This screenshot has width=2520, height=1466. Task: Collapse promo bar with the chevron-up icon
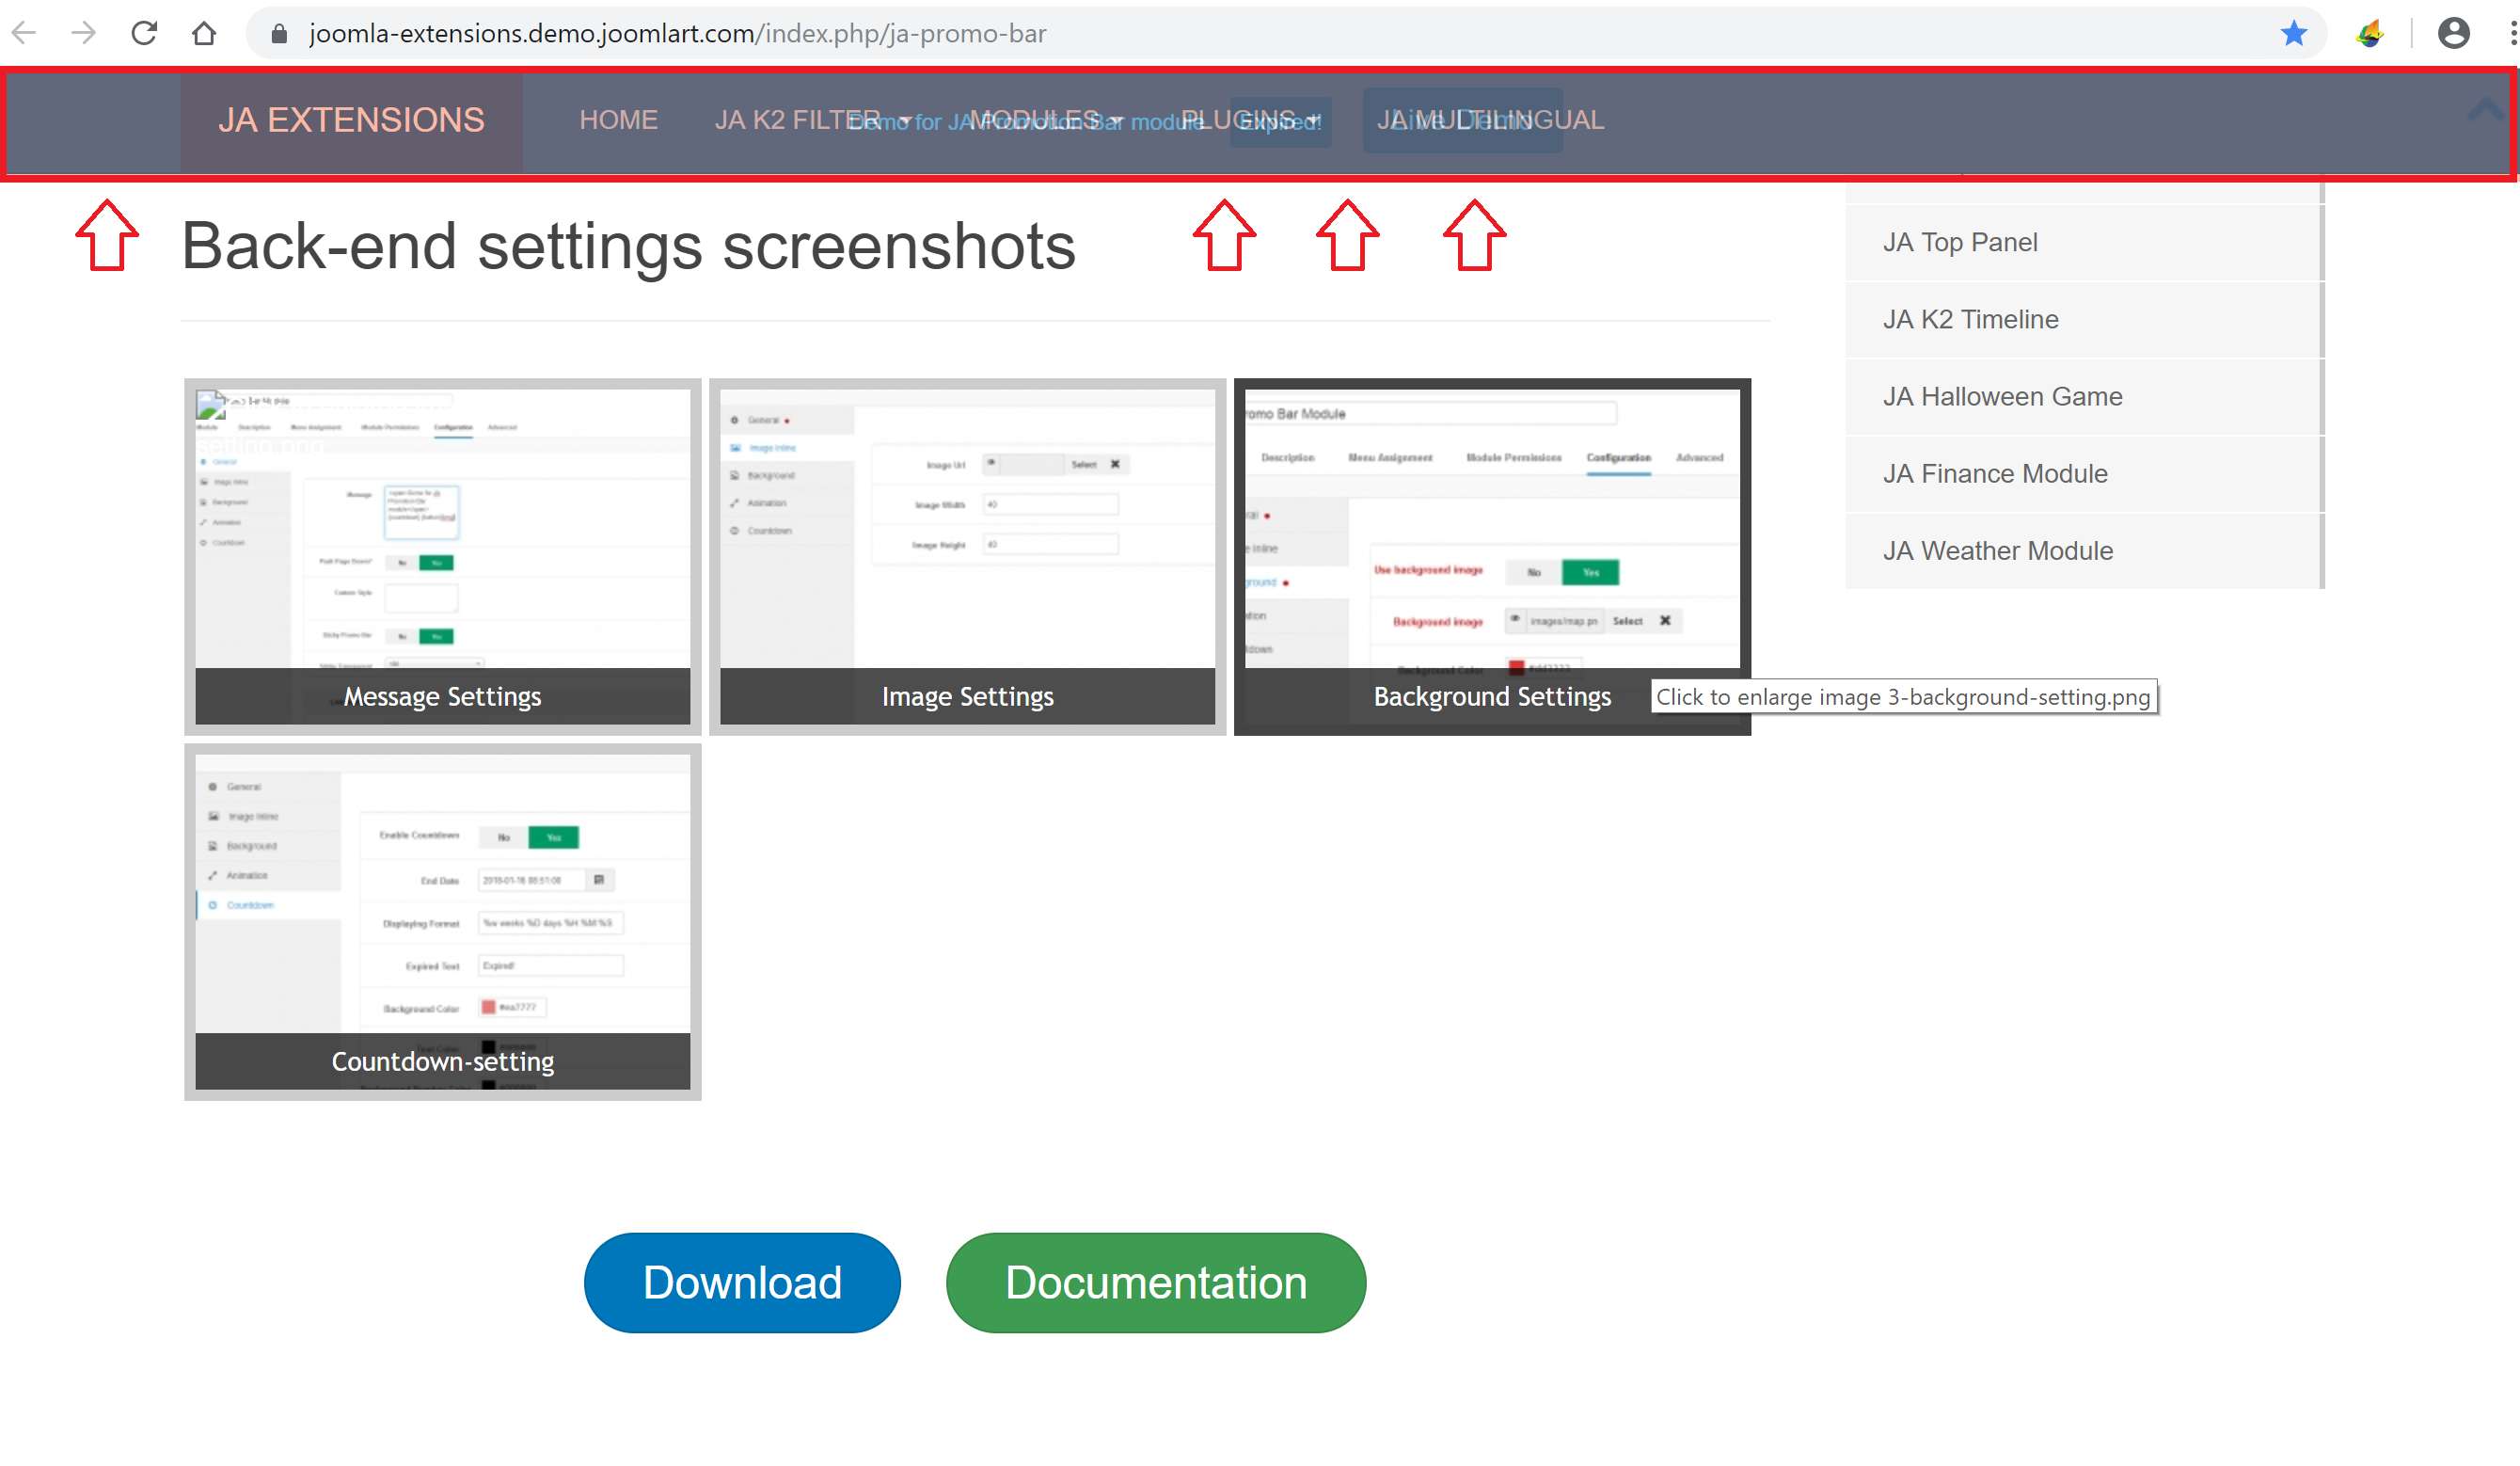2485,108
